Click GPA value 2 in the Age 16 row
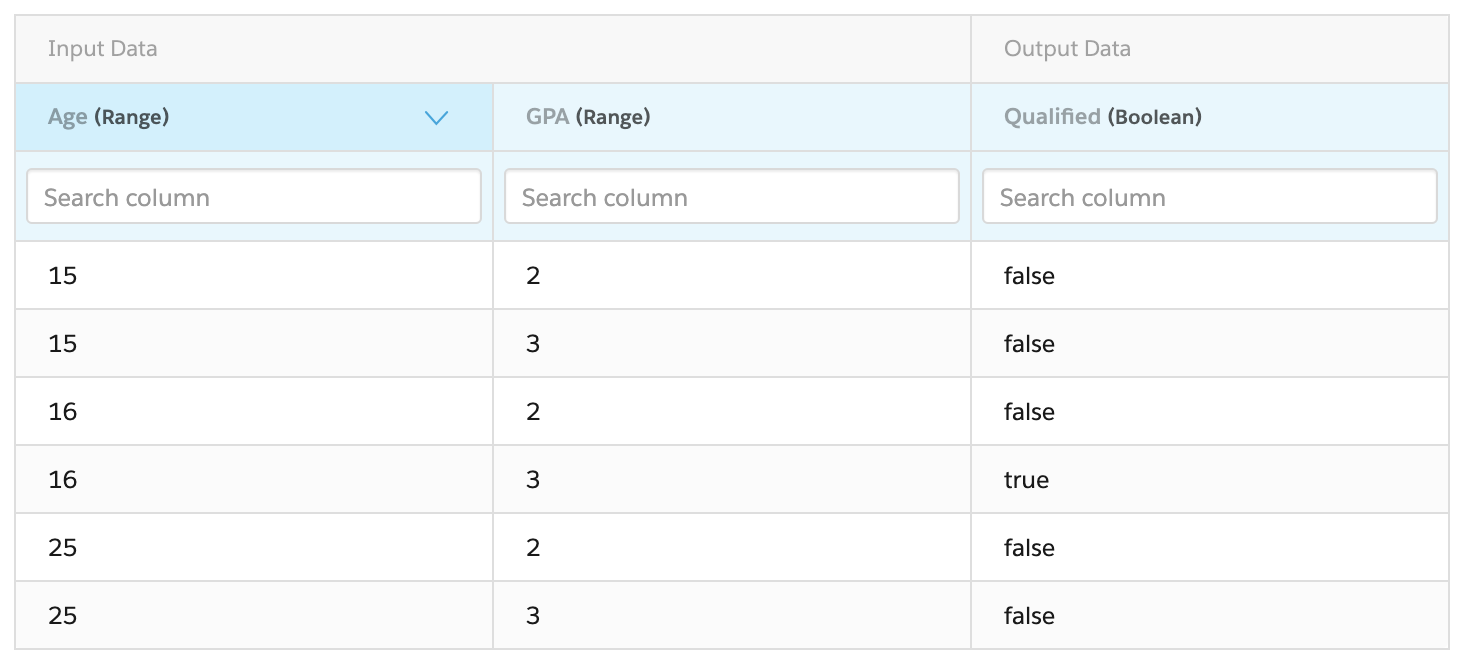 pyautogui.click(x=533, y=411)
